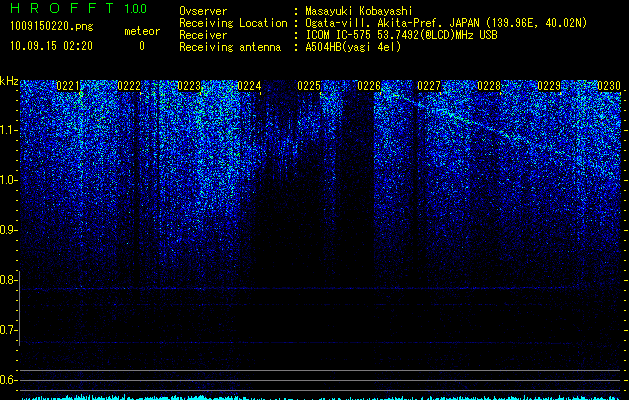Click the 1.1 frequency axis label
Screen dimensions: 629x400
coord(8,130)
